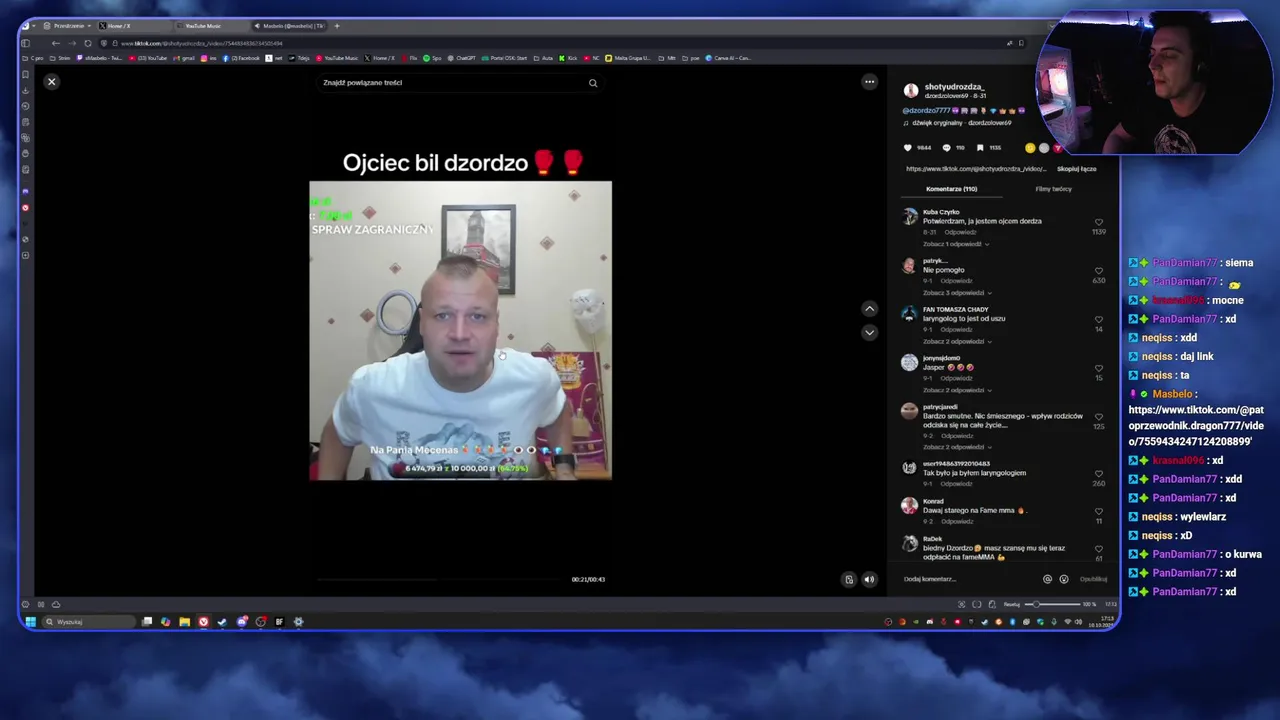Open the shotyudrozdza_ username link
This screenshot has width=1280, height=720.
coord(954,87)
